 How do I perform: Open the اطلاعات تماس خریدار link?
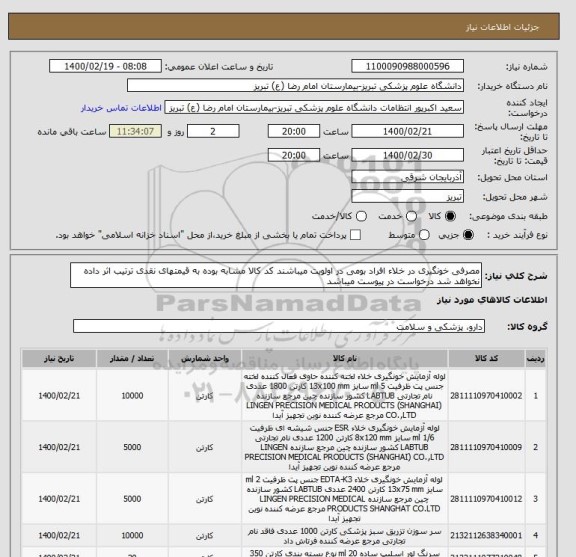121,108
